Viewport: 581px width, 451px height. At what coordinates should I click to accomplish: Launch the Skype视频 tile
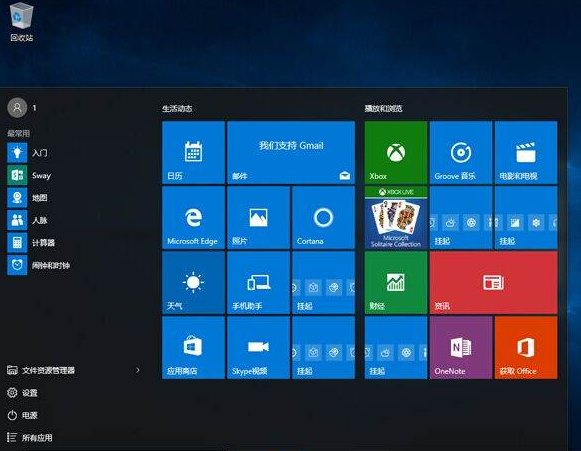(x=258, y=348)
